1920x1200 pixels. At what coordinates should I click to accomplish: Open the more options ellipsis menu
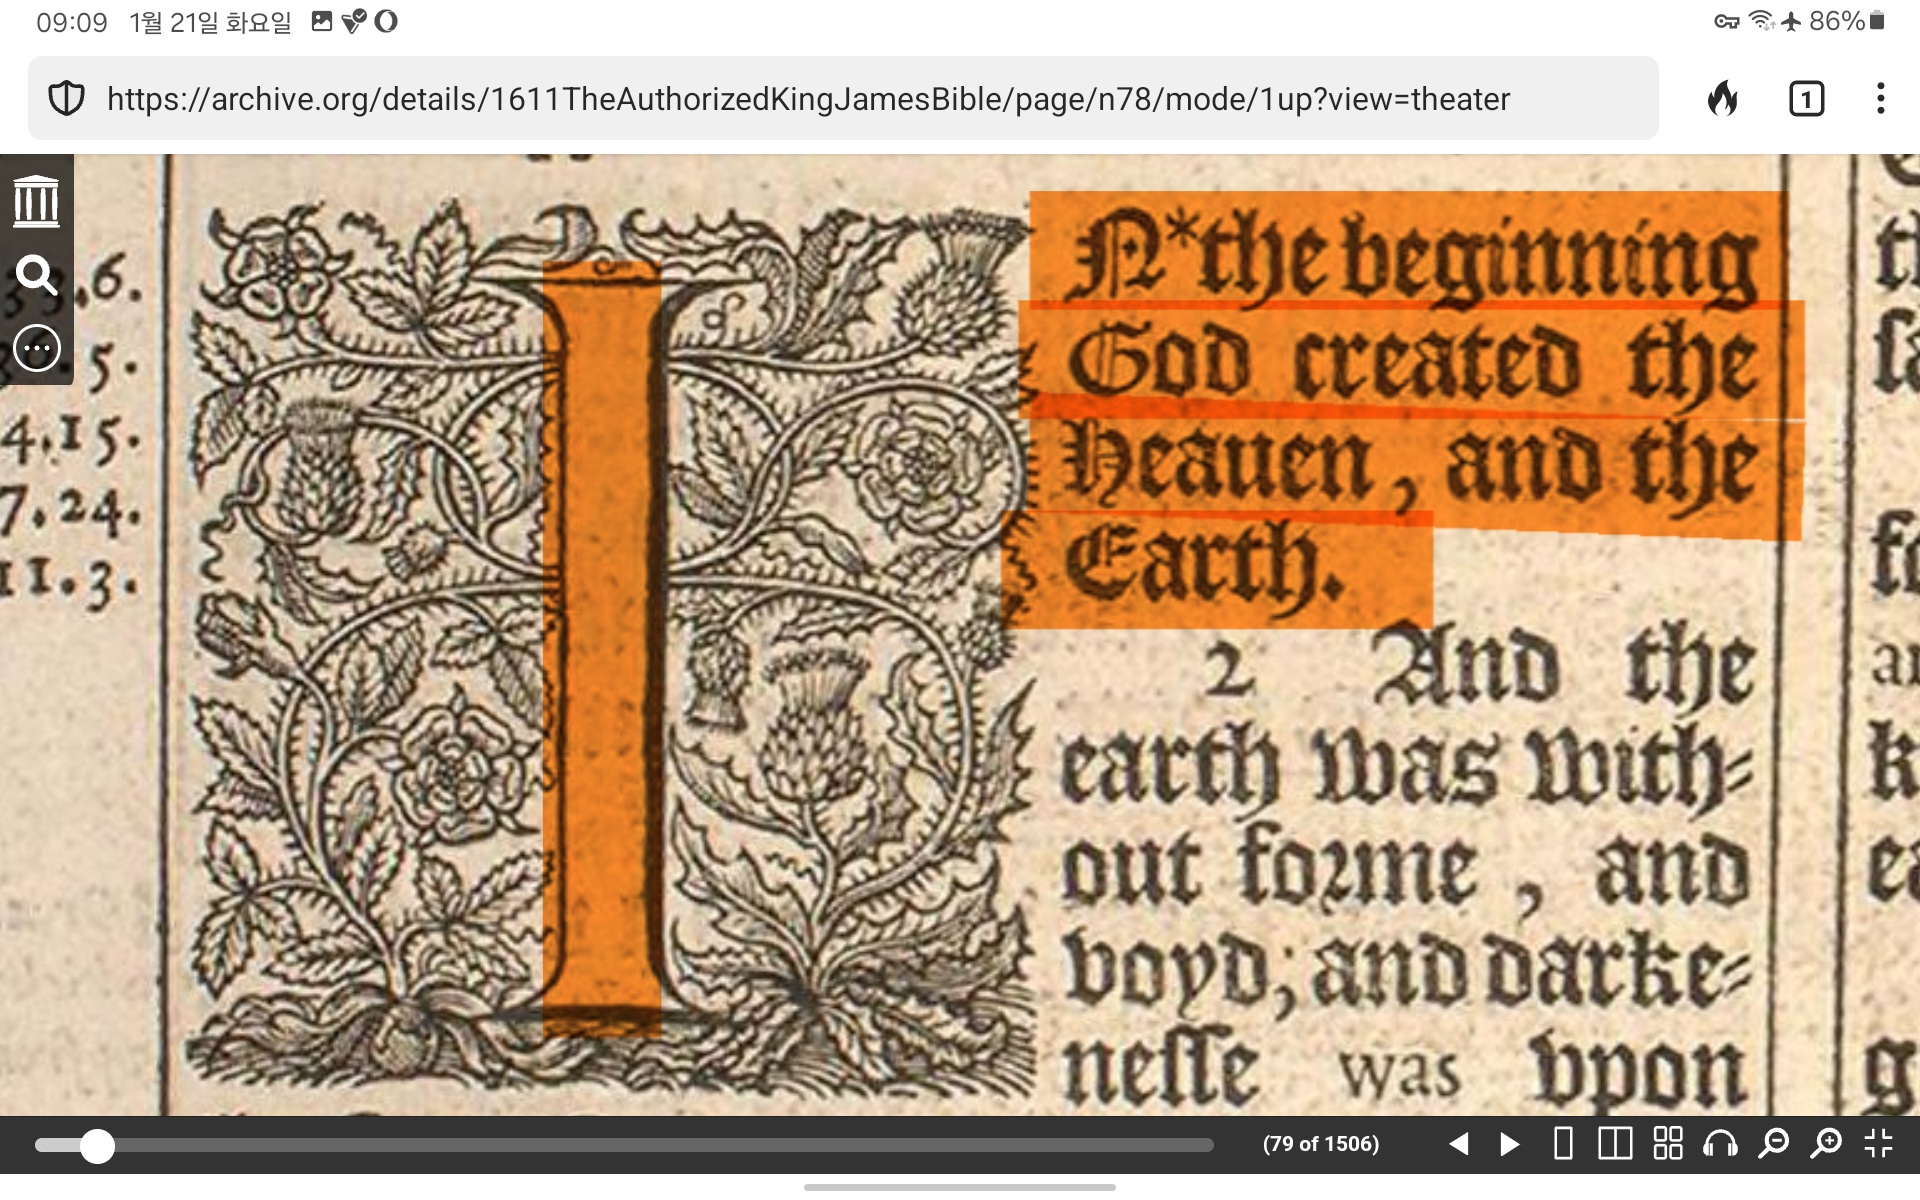(x=37, y=348)
